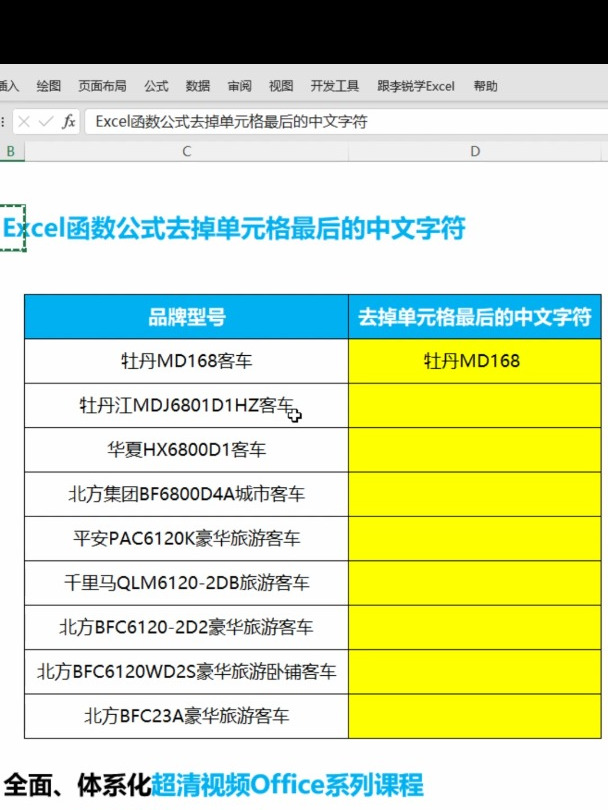This screenshot has width=608, height=810.
Task: Click inside the formula bar text
Action: [231, 122]
